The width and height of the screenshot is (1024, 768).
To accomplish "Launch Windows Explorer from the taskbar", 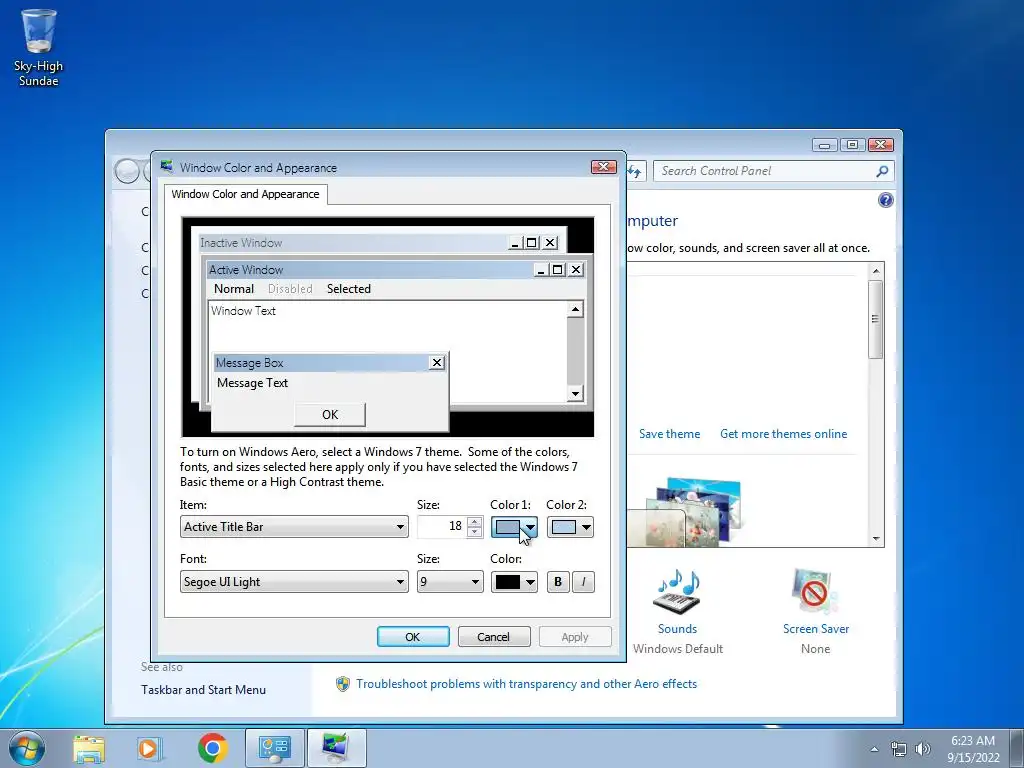I will pyautogui.click(x=89, y=748).
